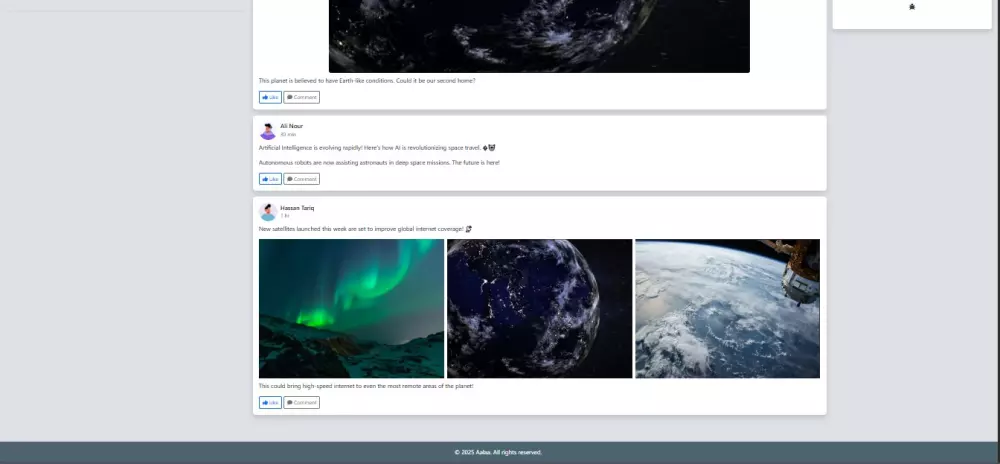Click the '30 min' timestamp

tap(288, 134)
